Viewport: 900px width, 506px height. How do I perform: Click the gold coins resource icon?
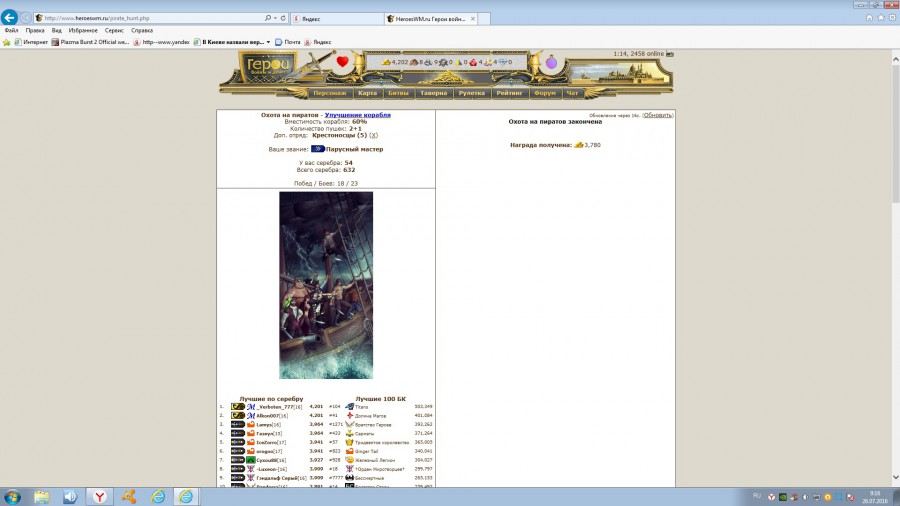click(x=386, y=62)
